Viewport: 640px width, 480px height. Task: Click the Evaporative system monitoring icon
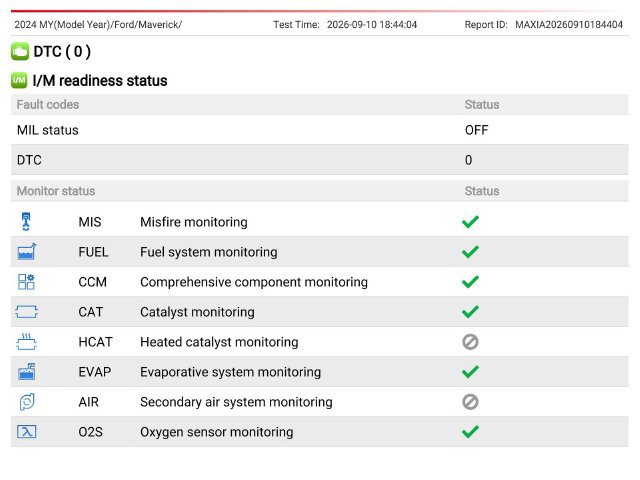point(27,371)
